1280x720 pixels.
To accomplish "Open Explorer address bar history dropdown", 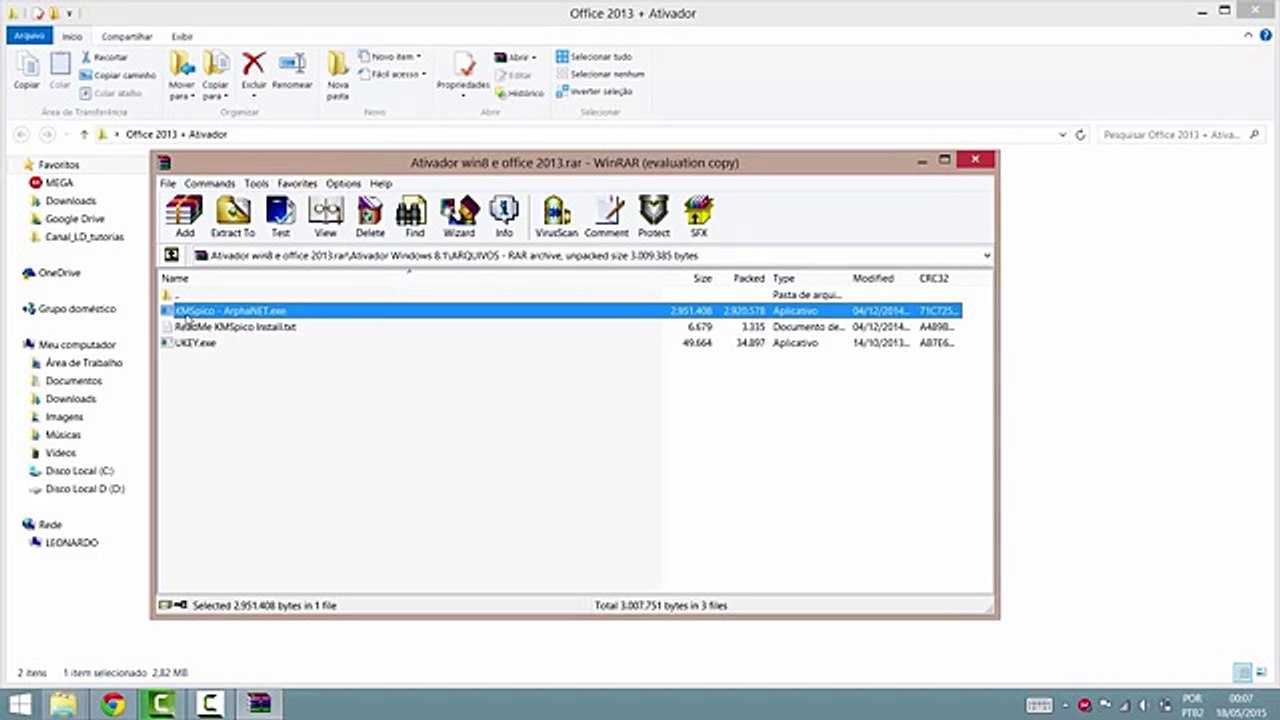I will click(1063, 134).
